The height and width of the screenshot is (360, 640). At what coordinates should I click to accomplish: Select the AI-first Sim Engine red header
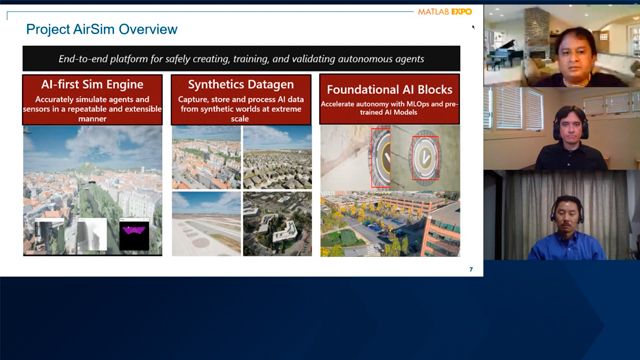click(x=92, y=100)
